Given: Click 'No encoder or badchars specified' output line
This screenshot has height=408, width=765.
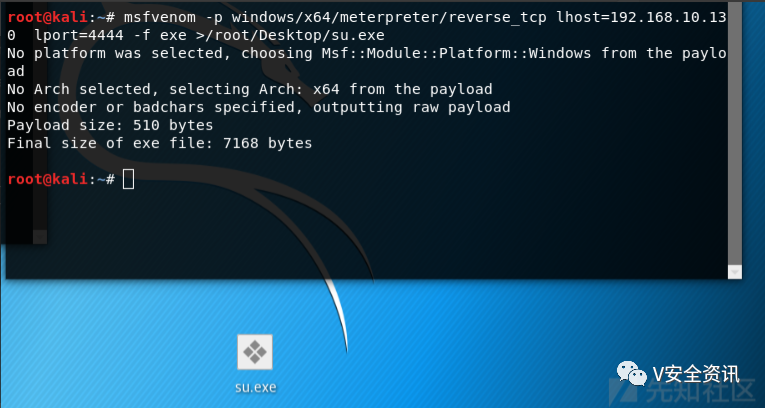Looking at the screenshot, I should (259, 107).
